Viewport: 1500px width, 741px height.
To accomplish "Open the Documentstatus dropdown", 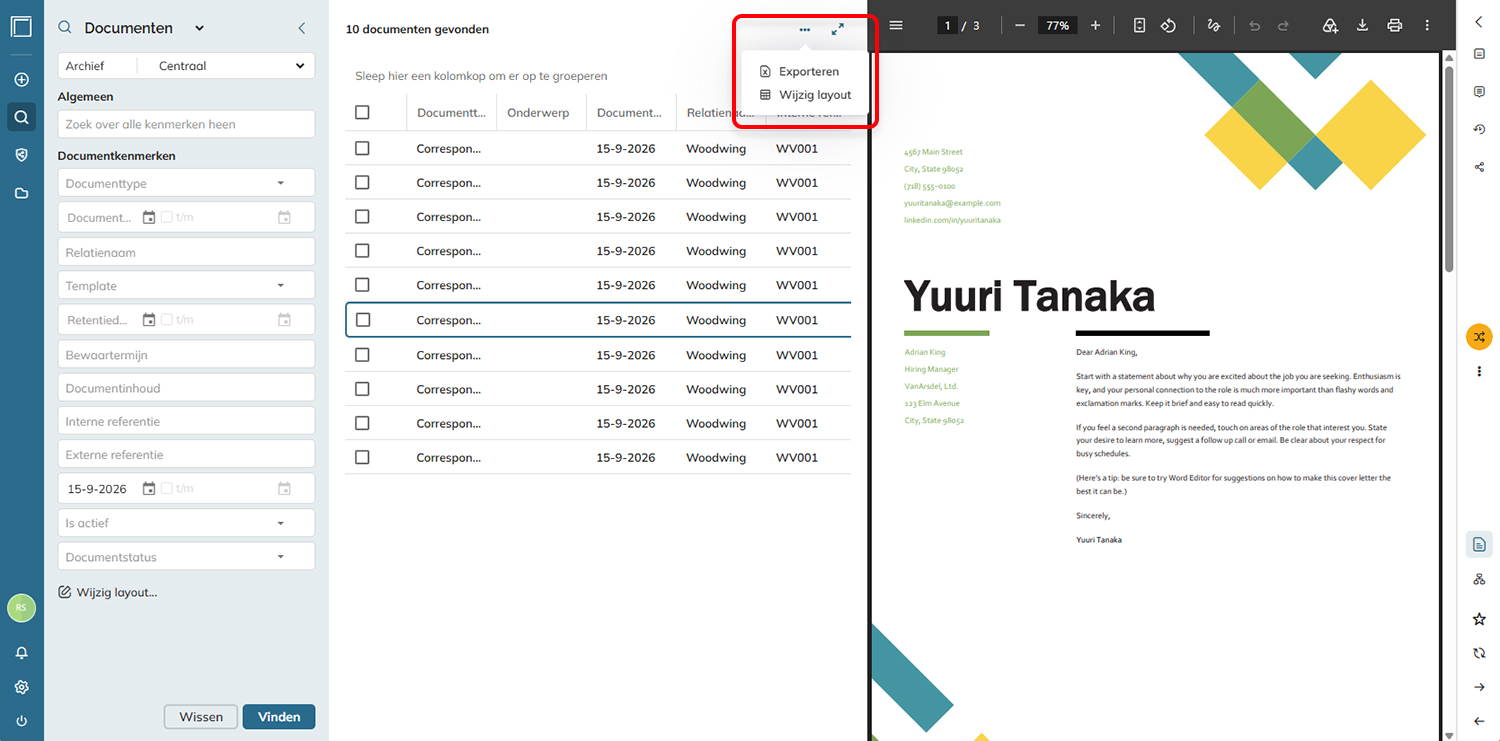I will [x=186, y=557].
